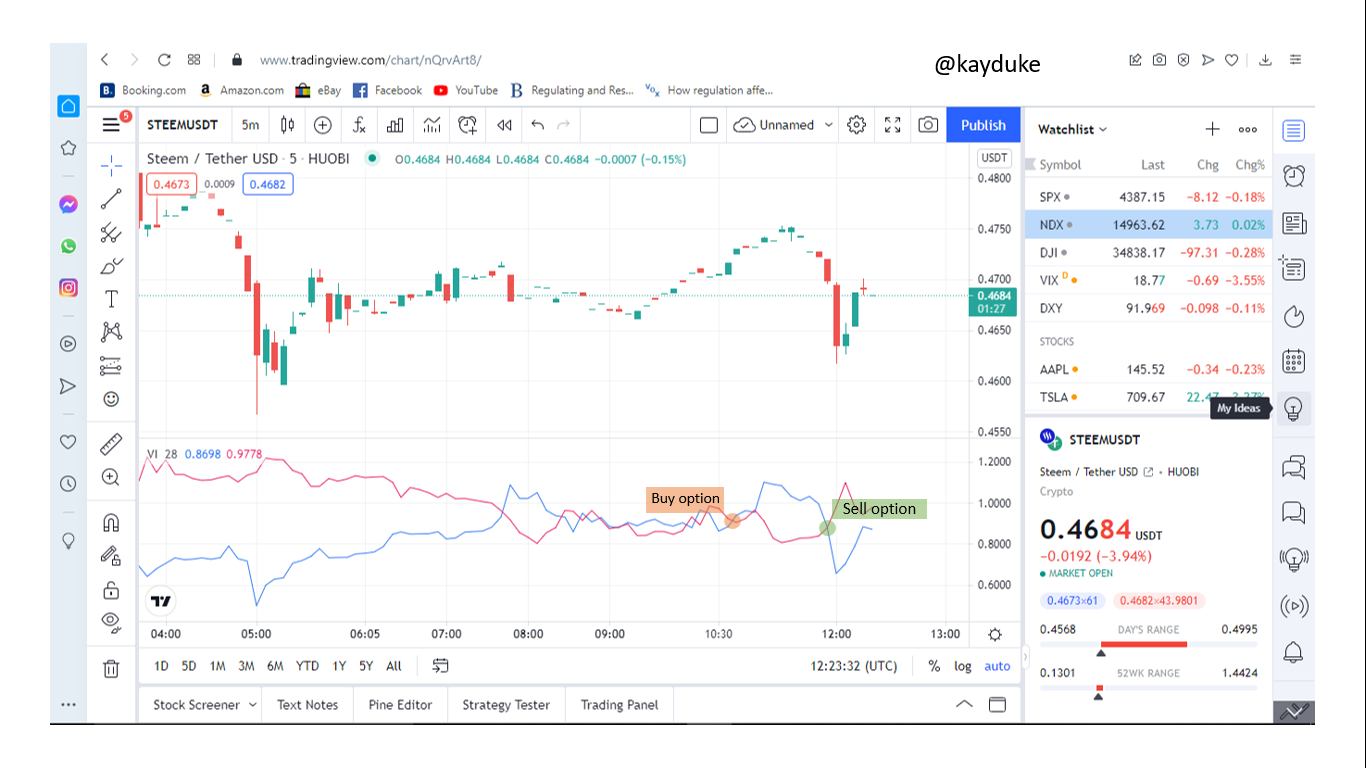The width and height of the screenshot is (1366, 768).
Task: Toggle the magnet mode icon
Action: [x=111, y=523]
